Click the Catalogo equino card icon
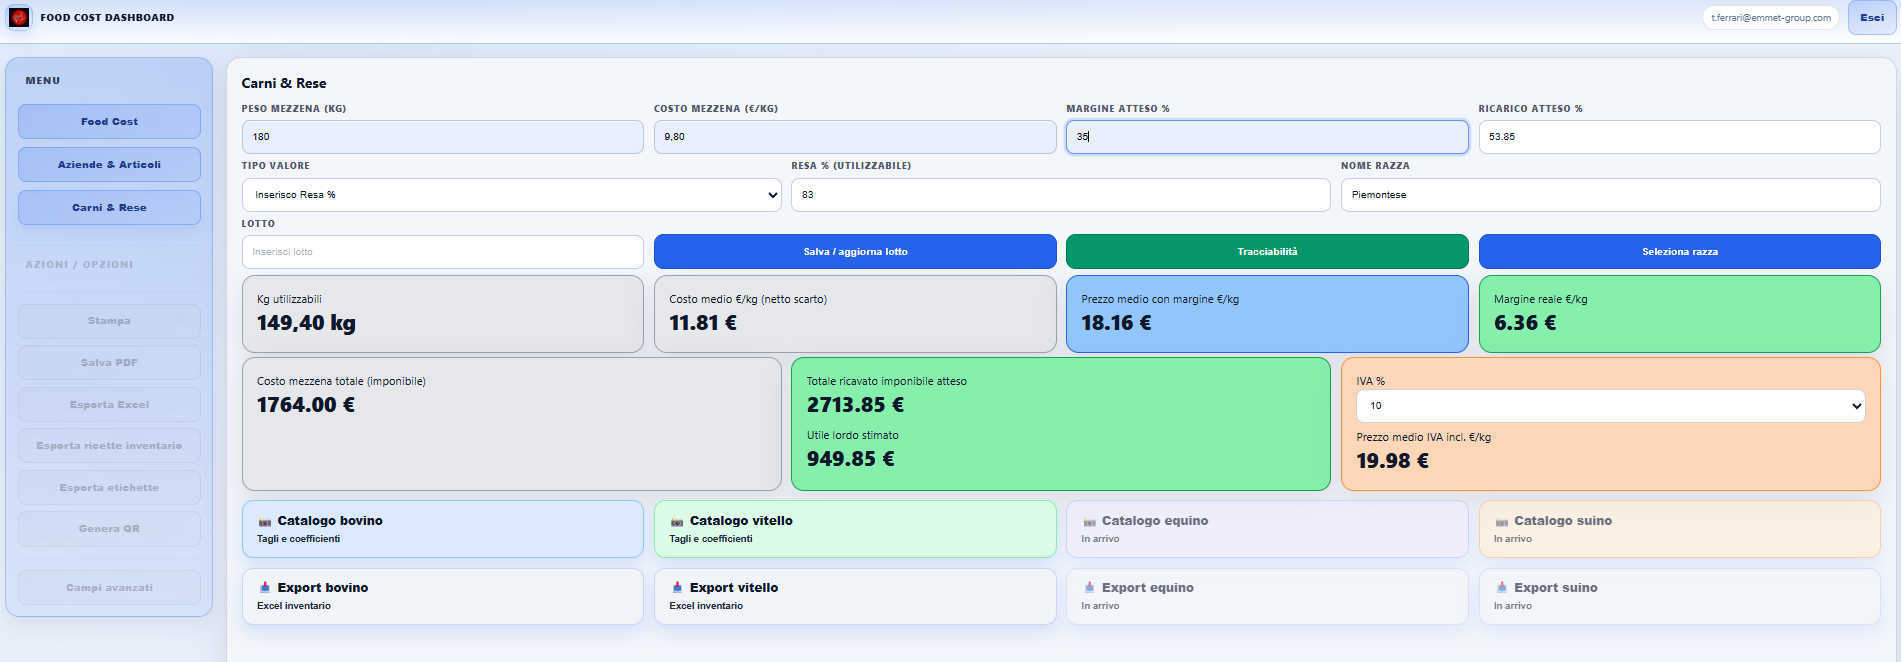1901x662 pixels. click(x=1089, y=522)
